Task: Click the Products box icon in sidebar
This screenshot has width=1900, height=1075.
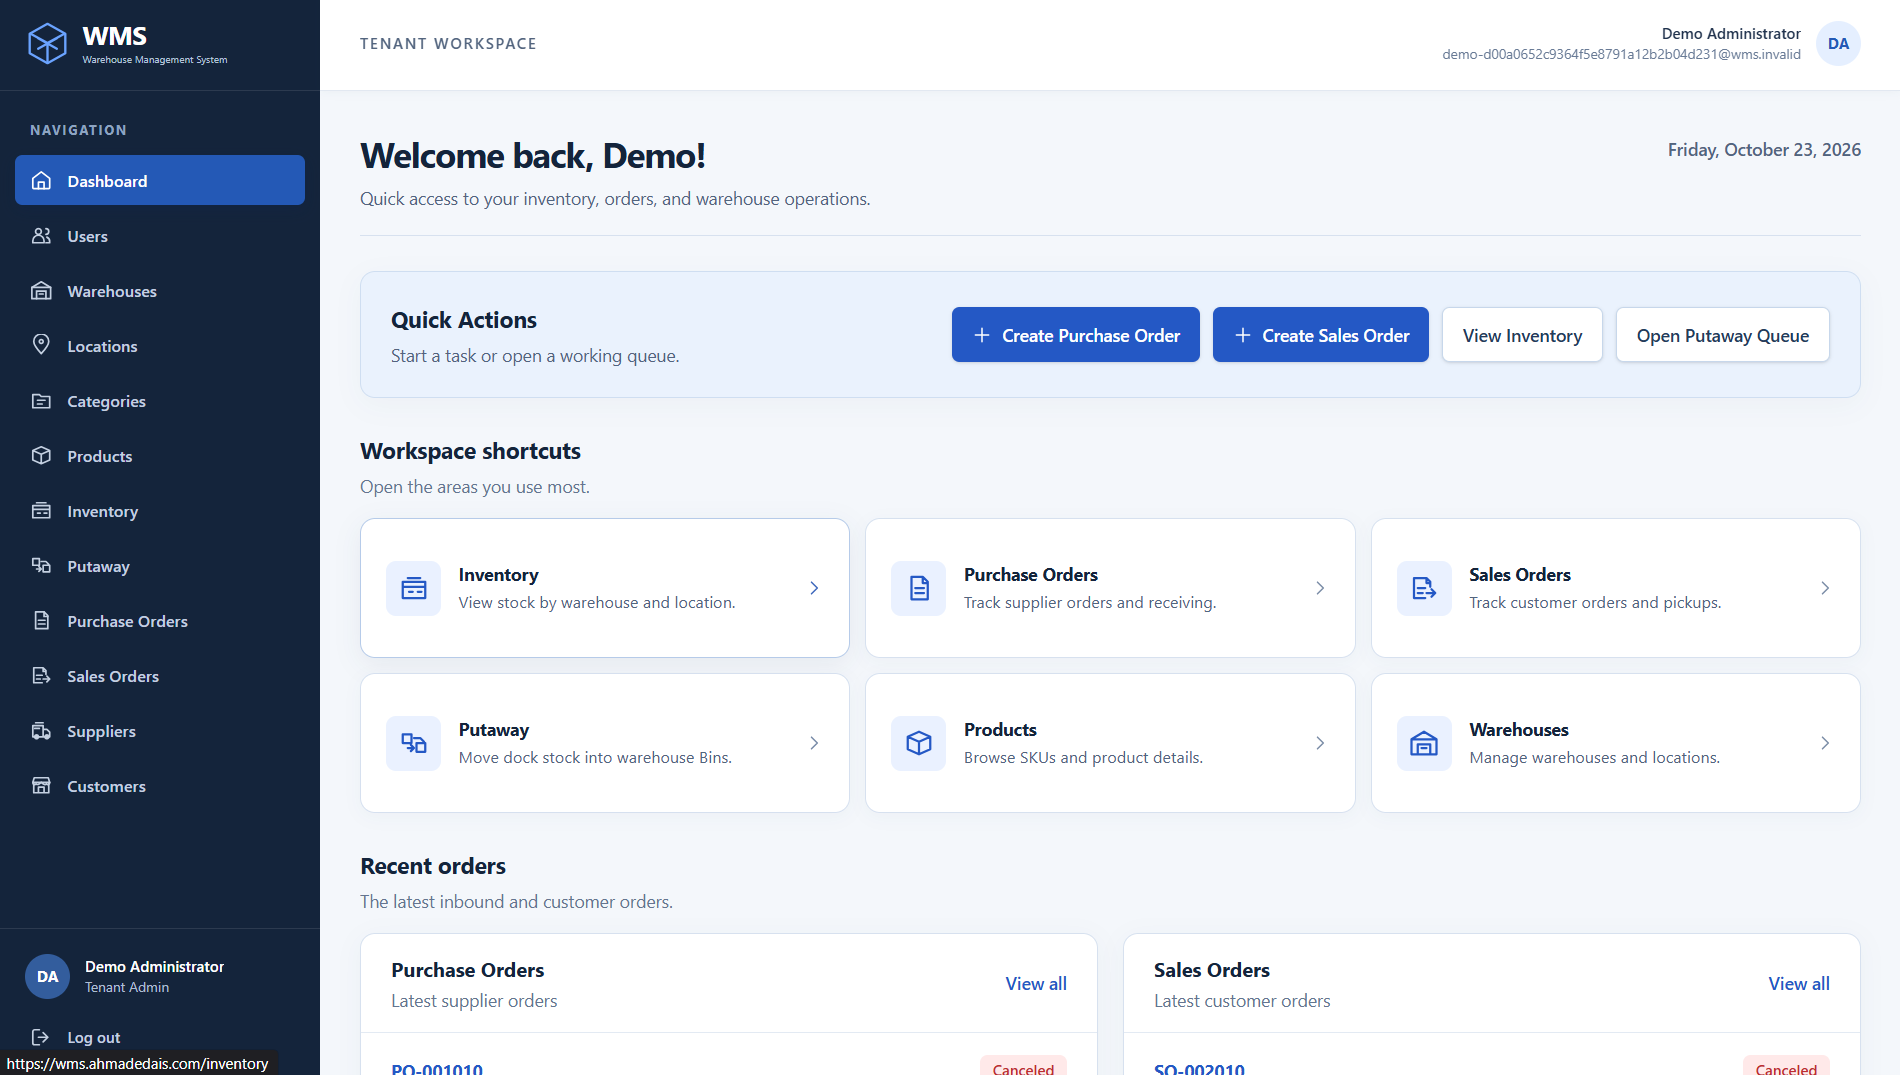Action: tap(41, 456)
